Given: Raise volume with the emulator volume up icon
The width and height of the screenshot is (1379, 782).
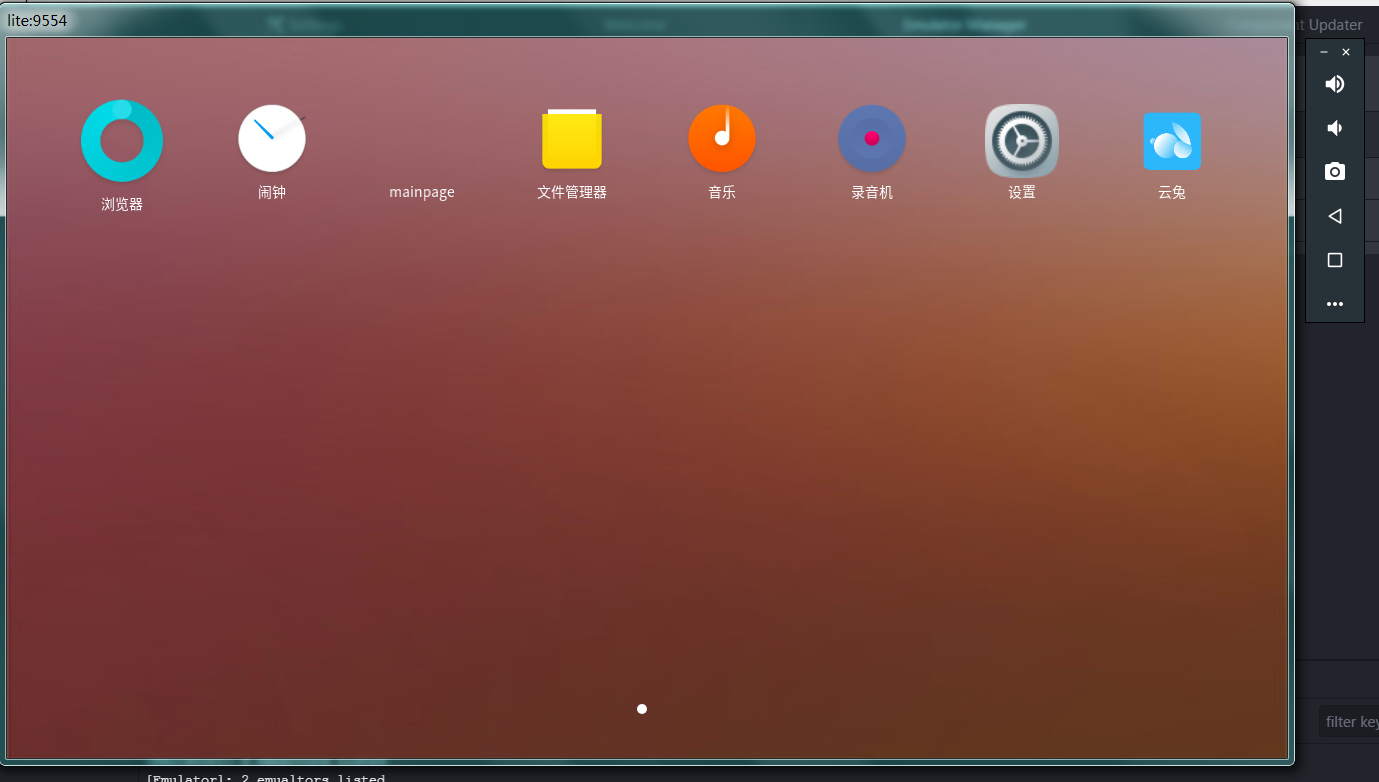Looking at the screenshot, I should (1335, 84).
